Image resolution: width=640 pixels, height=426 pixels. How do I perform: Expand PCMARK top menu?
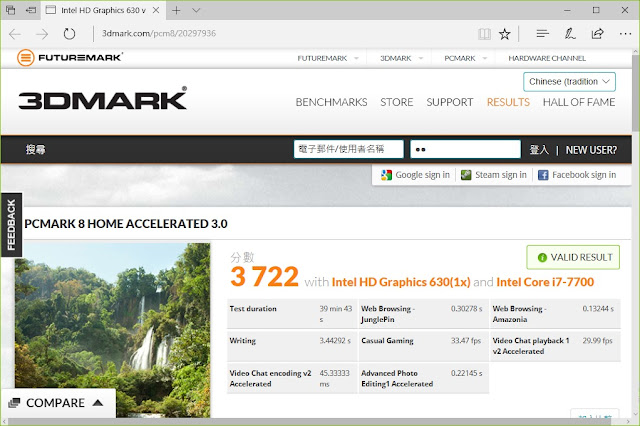[465, 58]
